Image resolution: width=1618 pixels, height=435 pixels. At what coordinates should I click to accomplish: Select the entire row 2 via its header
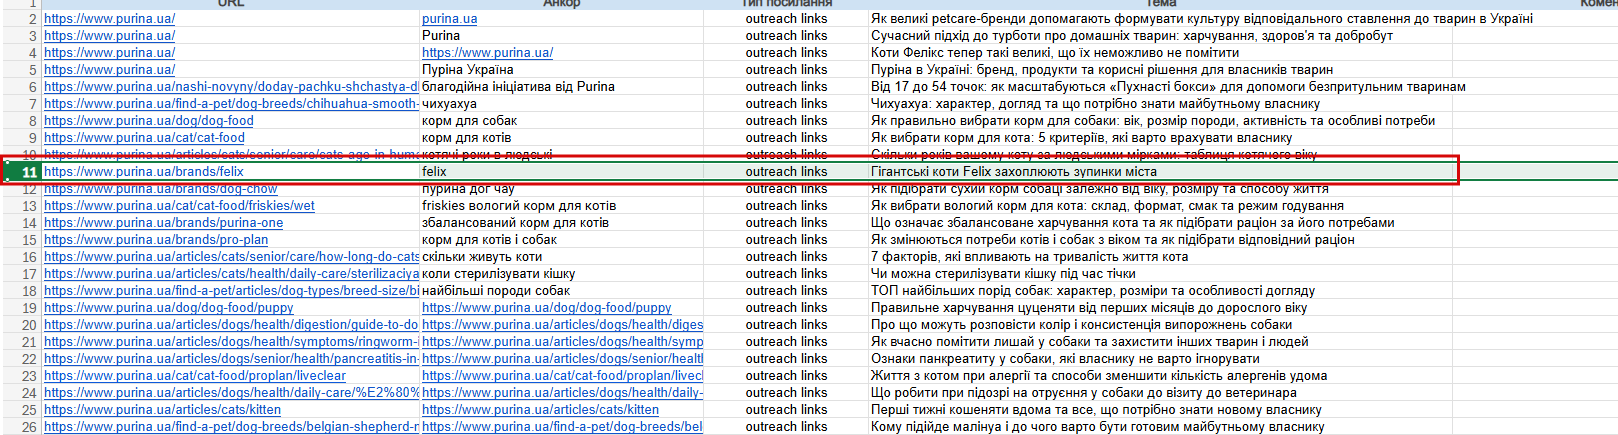(x=21, y=19)
